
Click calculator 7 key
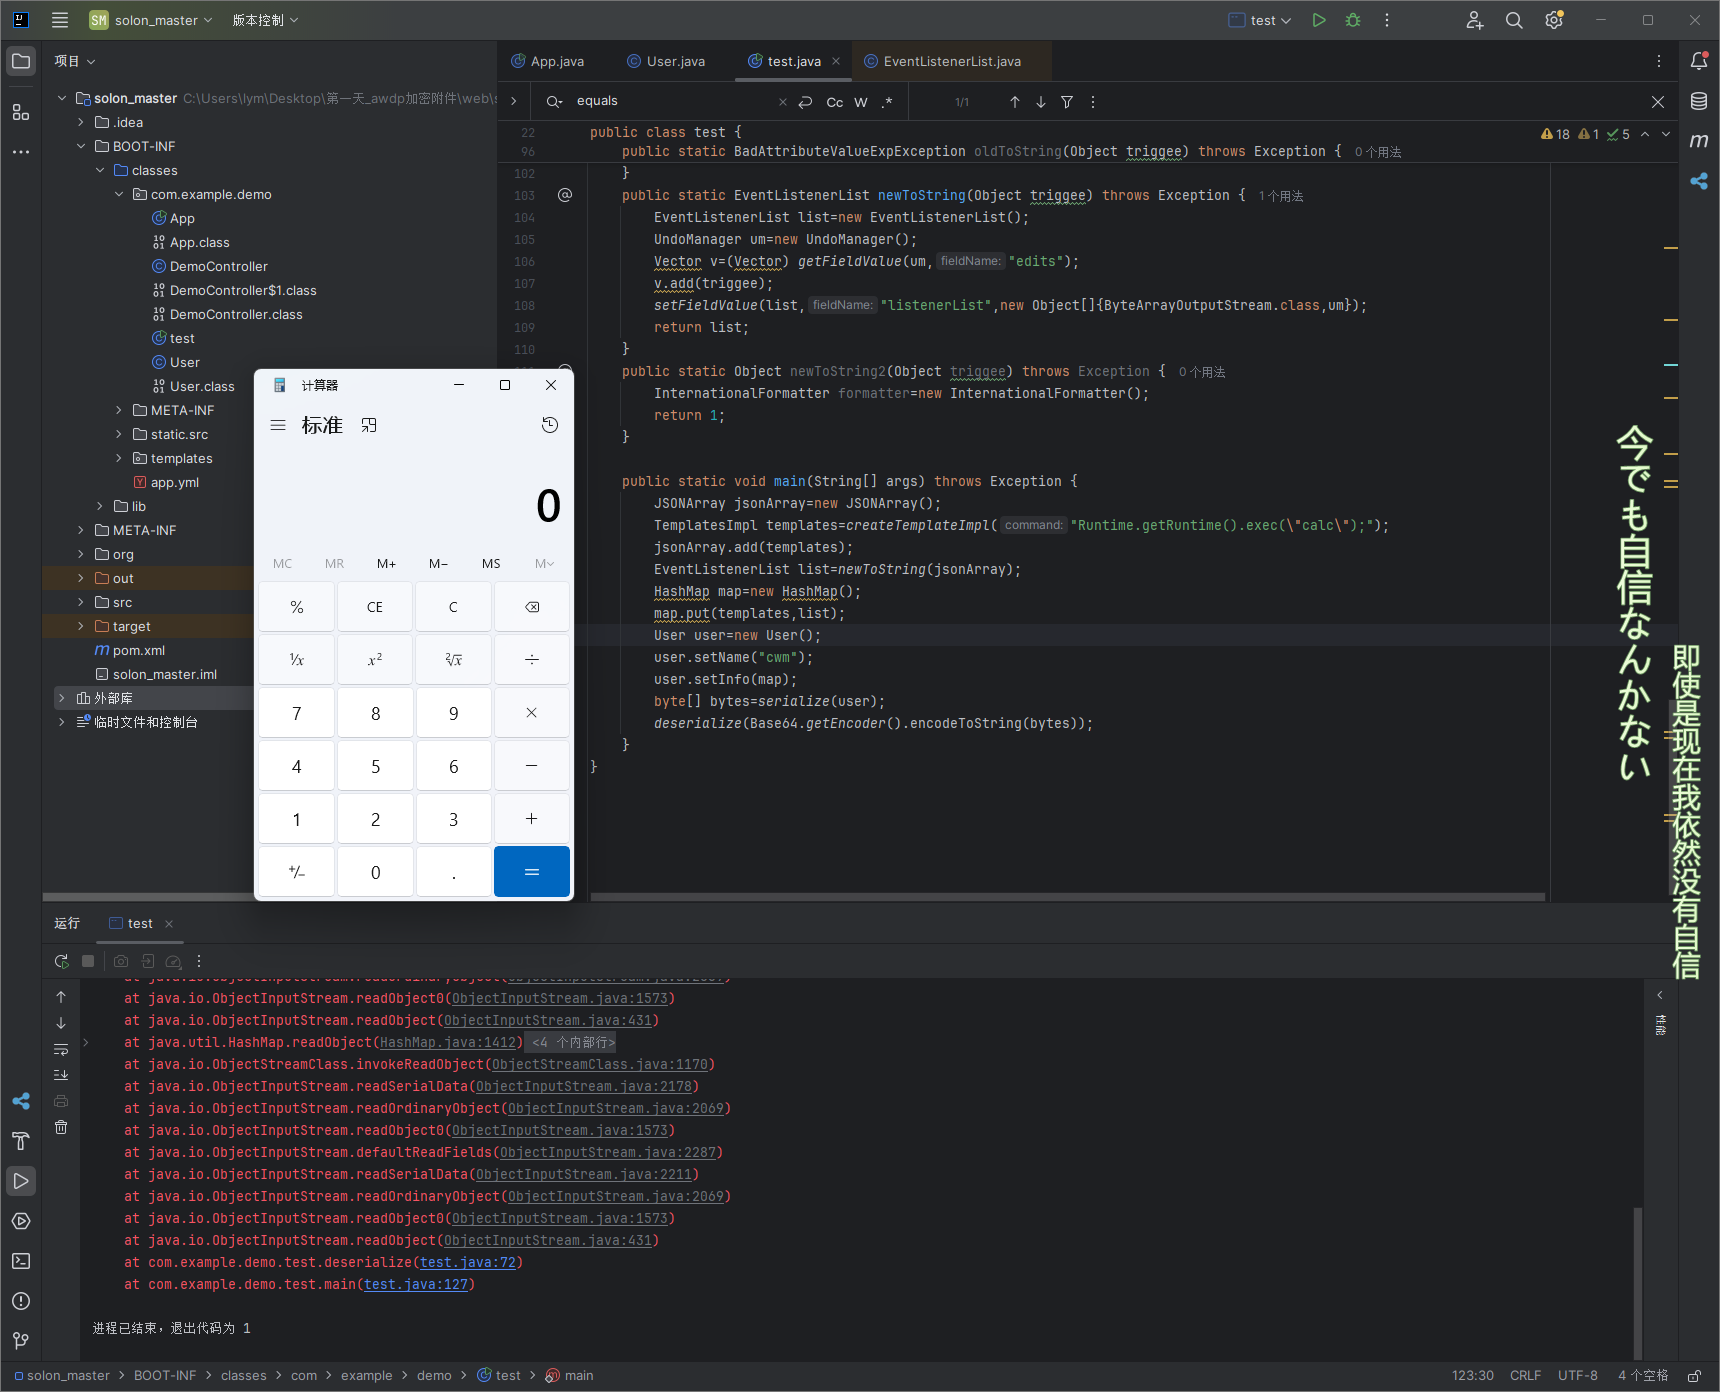[297, 713]
